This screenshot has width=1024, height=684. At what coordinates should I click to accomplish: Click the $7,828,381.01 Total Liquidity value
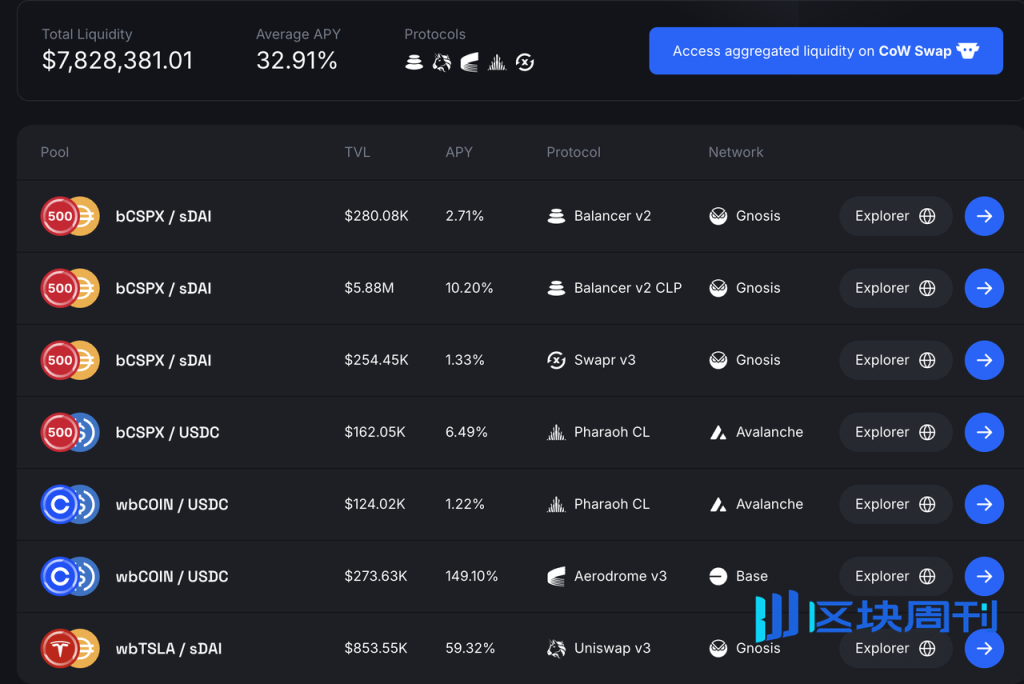[118, 61]
